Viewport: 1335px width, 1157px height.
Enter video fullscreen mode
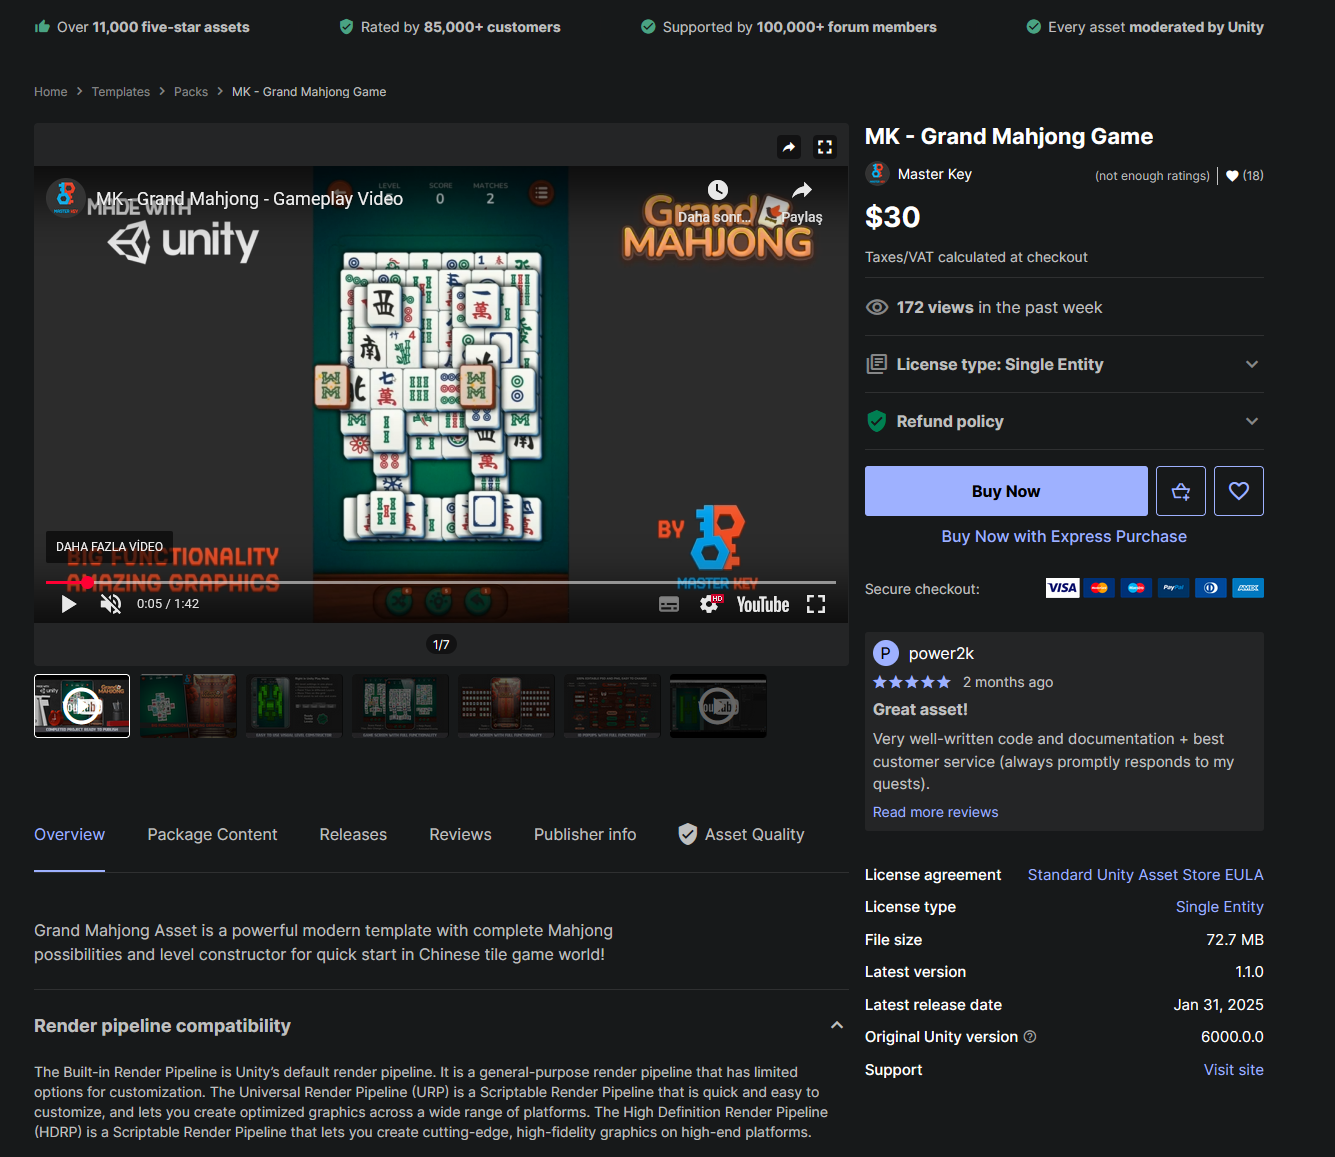point(816,604)
